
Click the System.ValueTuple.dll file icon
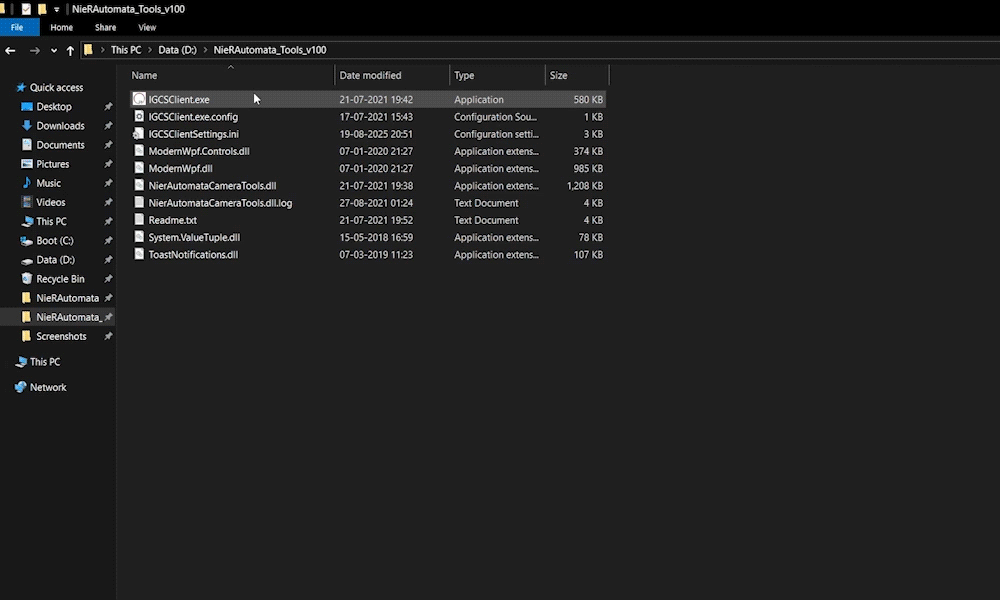[139, 237]
